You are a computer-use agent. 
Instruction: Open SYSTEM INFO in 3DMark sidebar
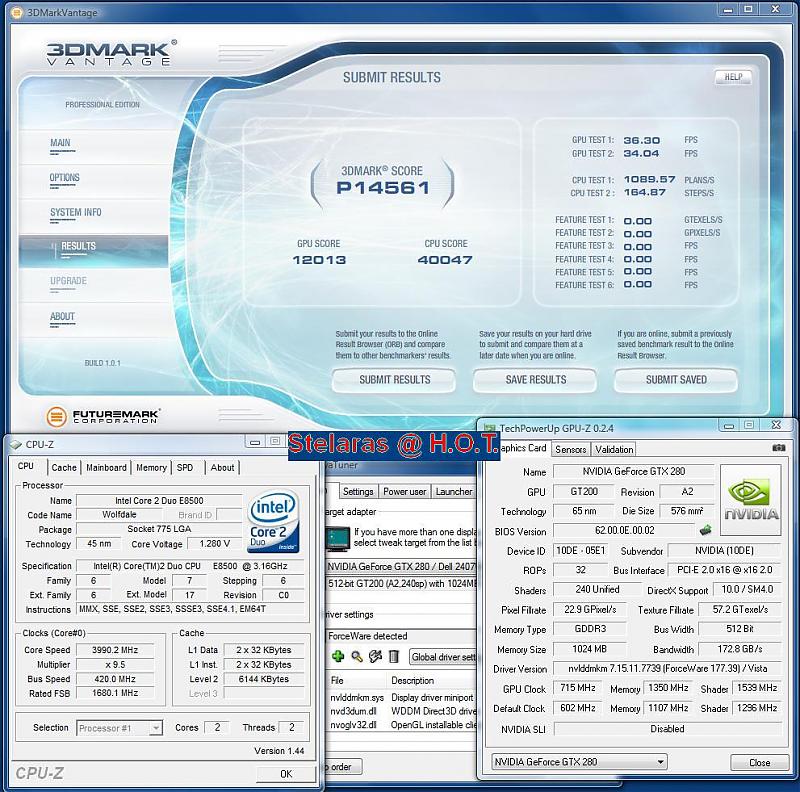[76, 212]
